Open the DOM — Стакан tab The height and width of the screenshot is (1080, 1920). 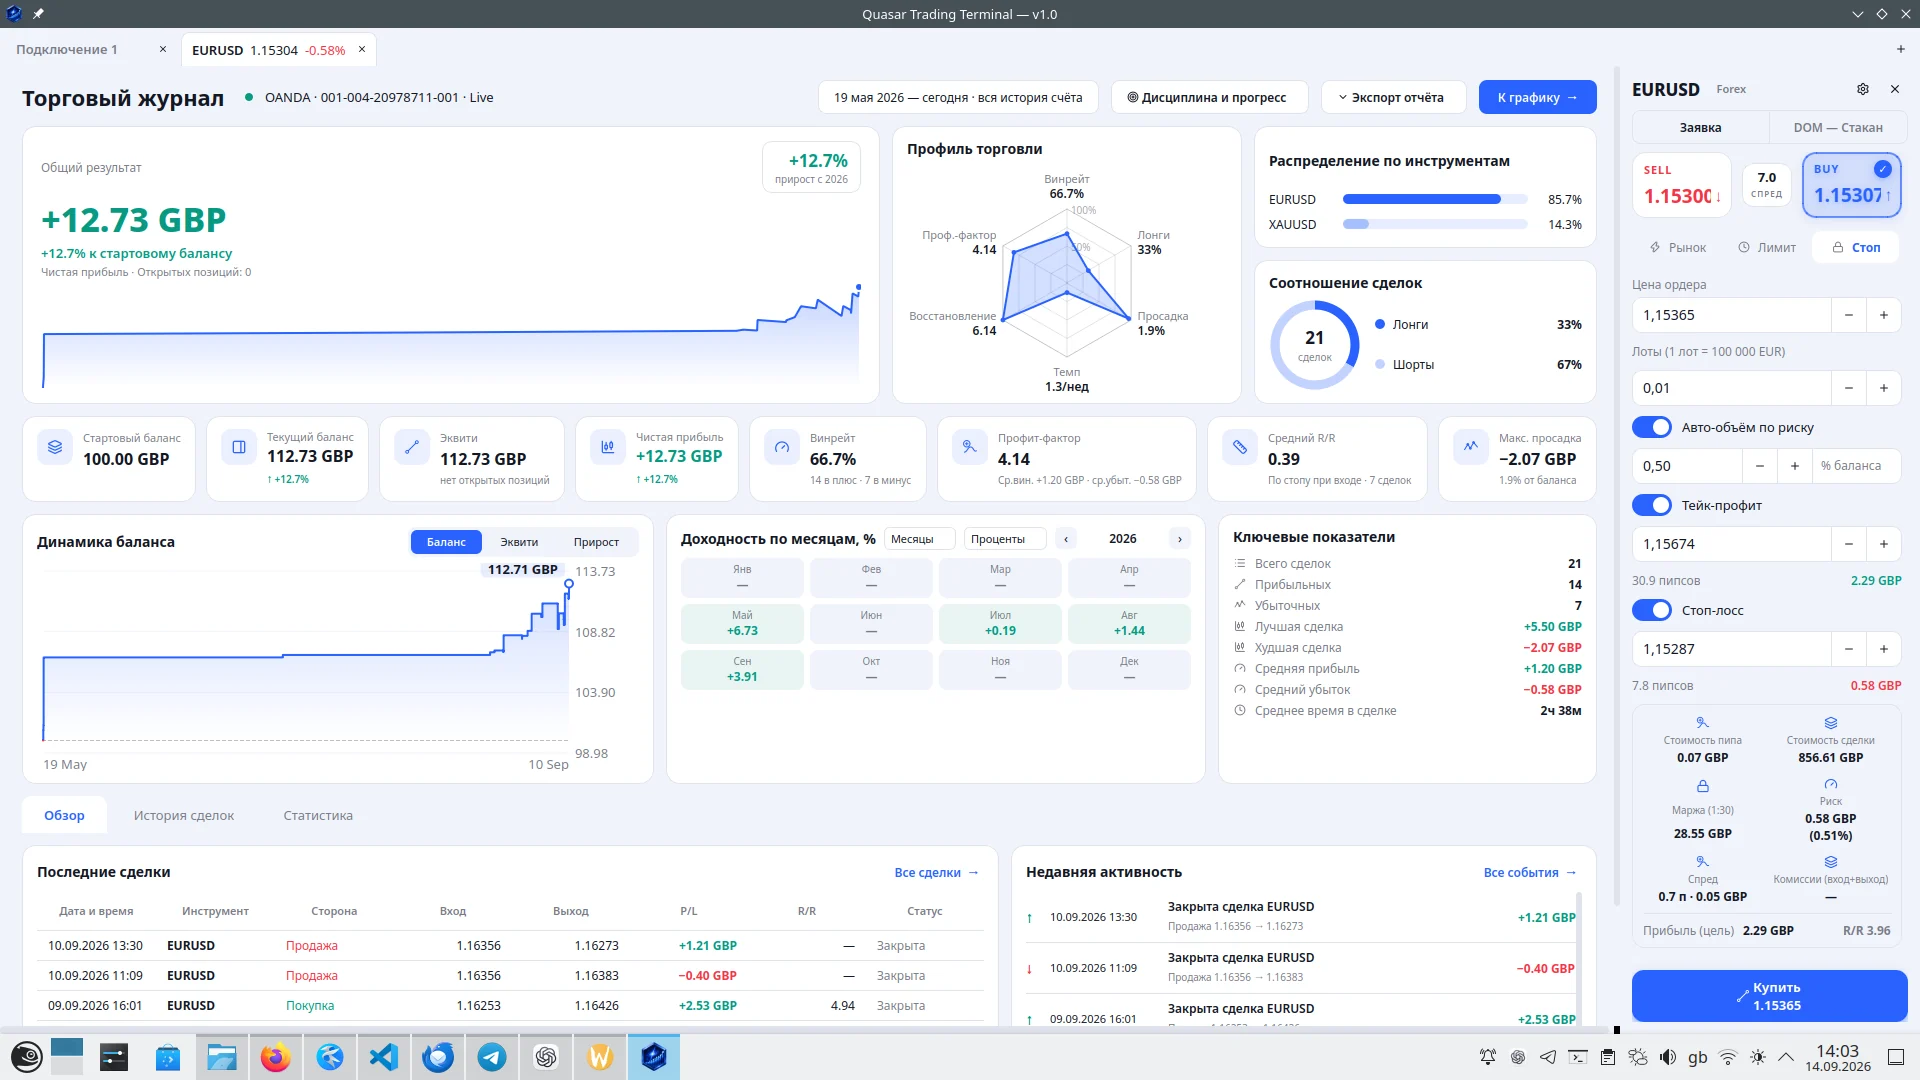(1838, 127)
